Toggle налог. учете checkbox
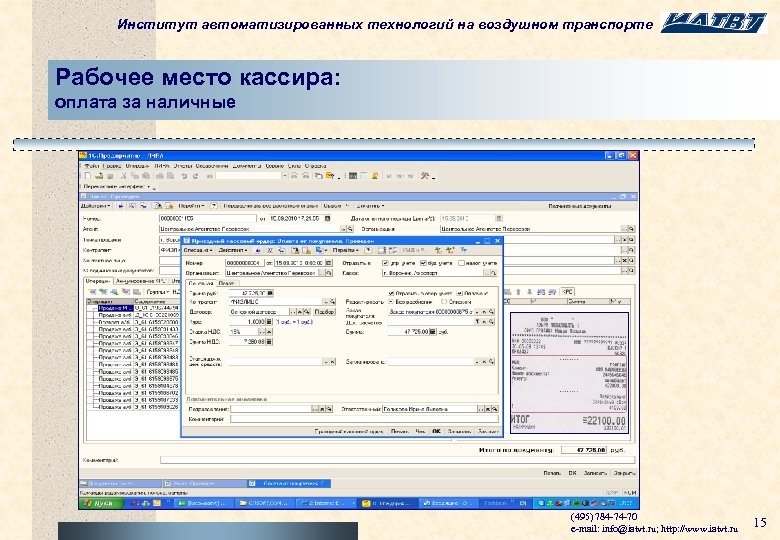This screenshot has width=780, height=540. point(461,263)
